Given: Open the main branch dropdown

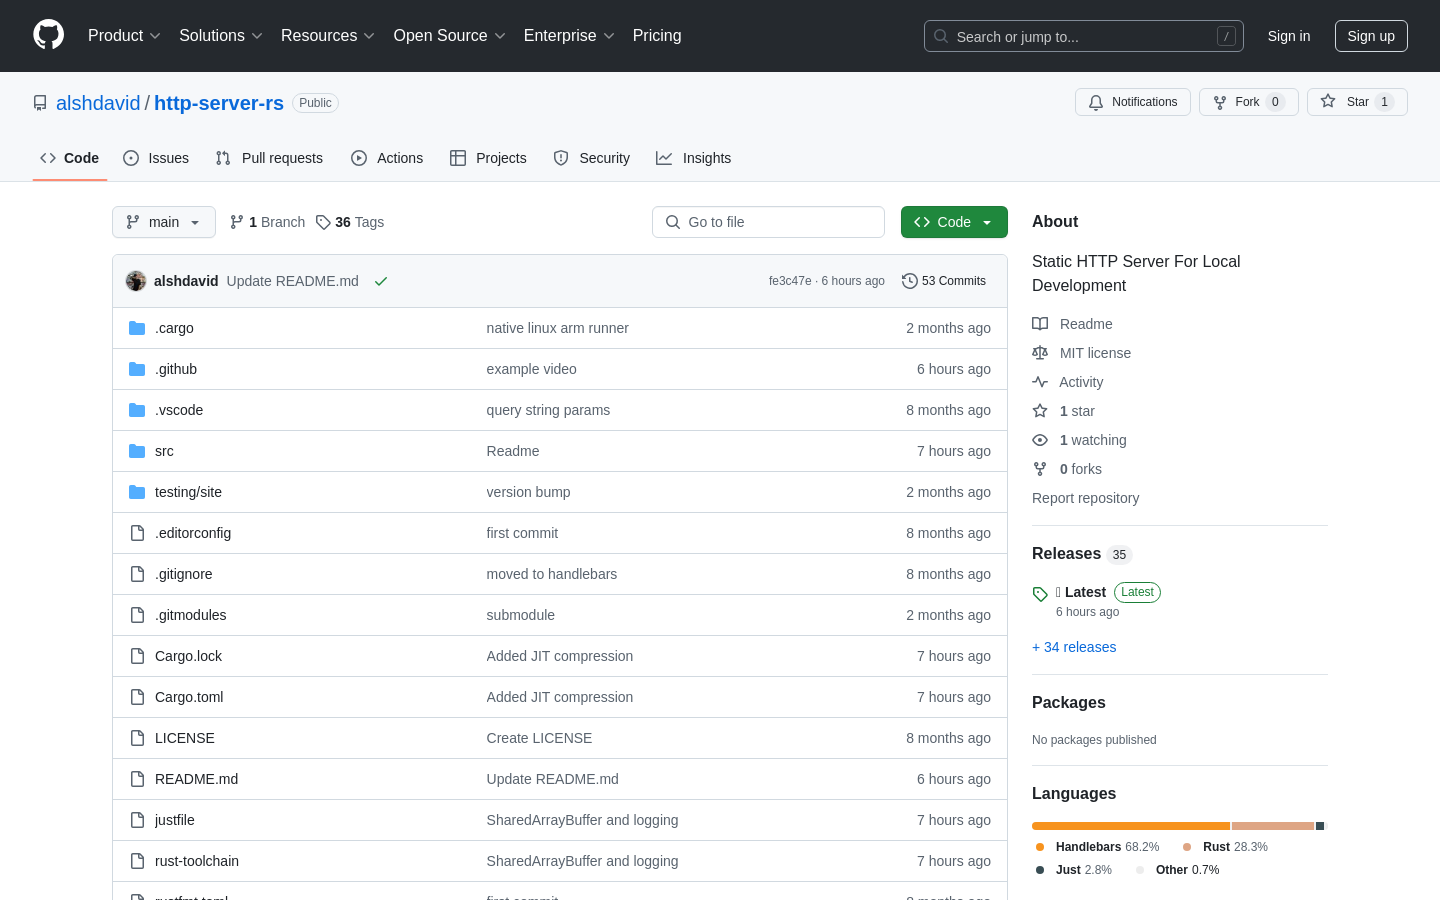Looking at the screenshot, I should (164, 222).
